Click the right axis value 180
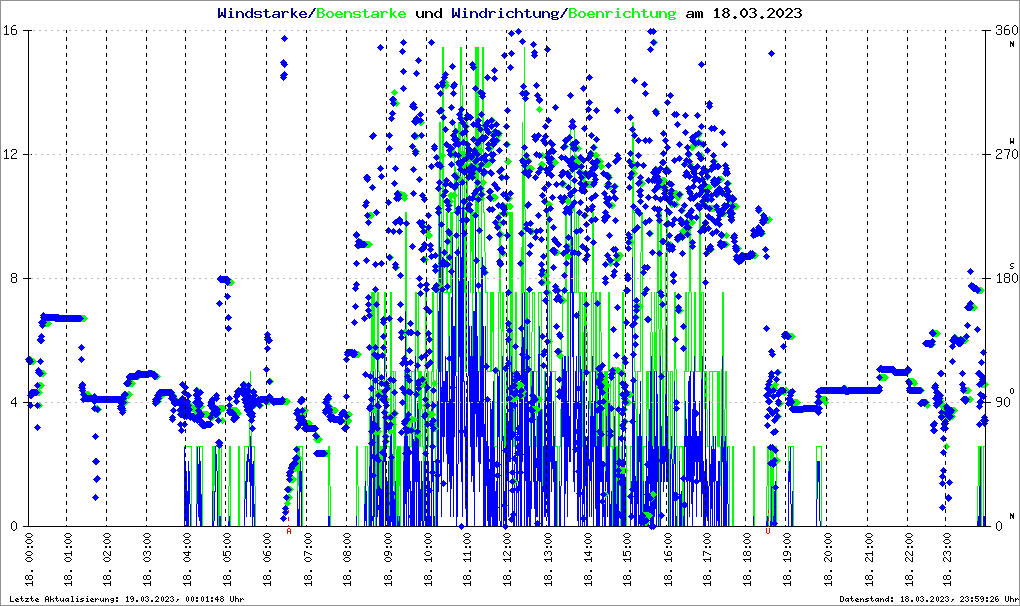1020x606 pixels. point(1006,278)
